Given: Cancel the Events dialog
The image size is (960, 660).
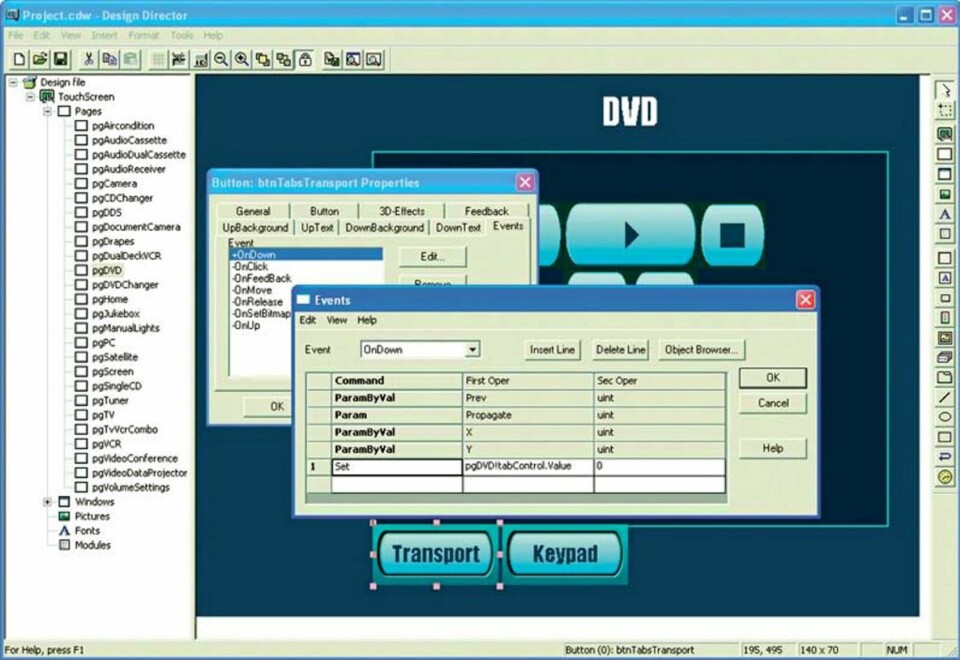Looking at the screenshot, I should tap(773, 403).
